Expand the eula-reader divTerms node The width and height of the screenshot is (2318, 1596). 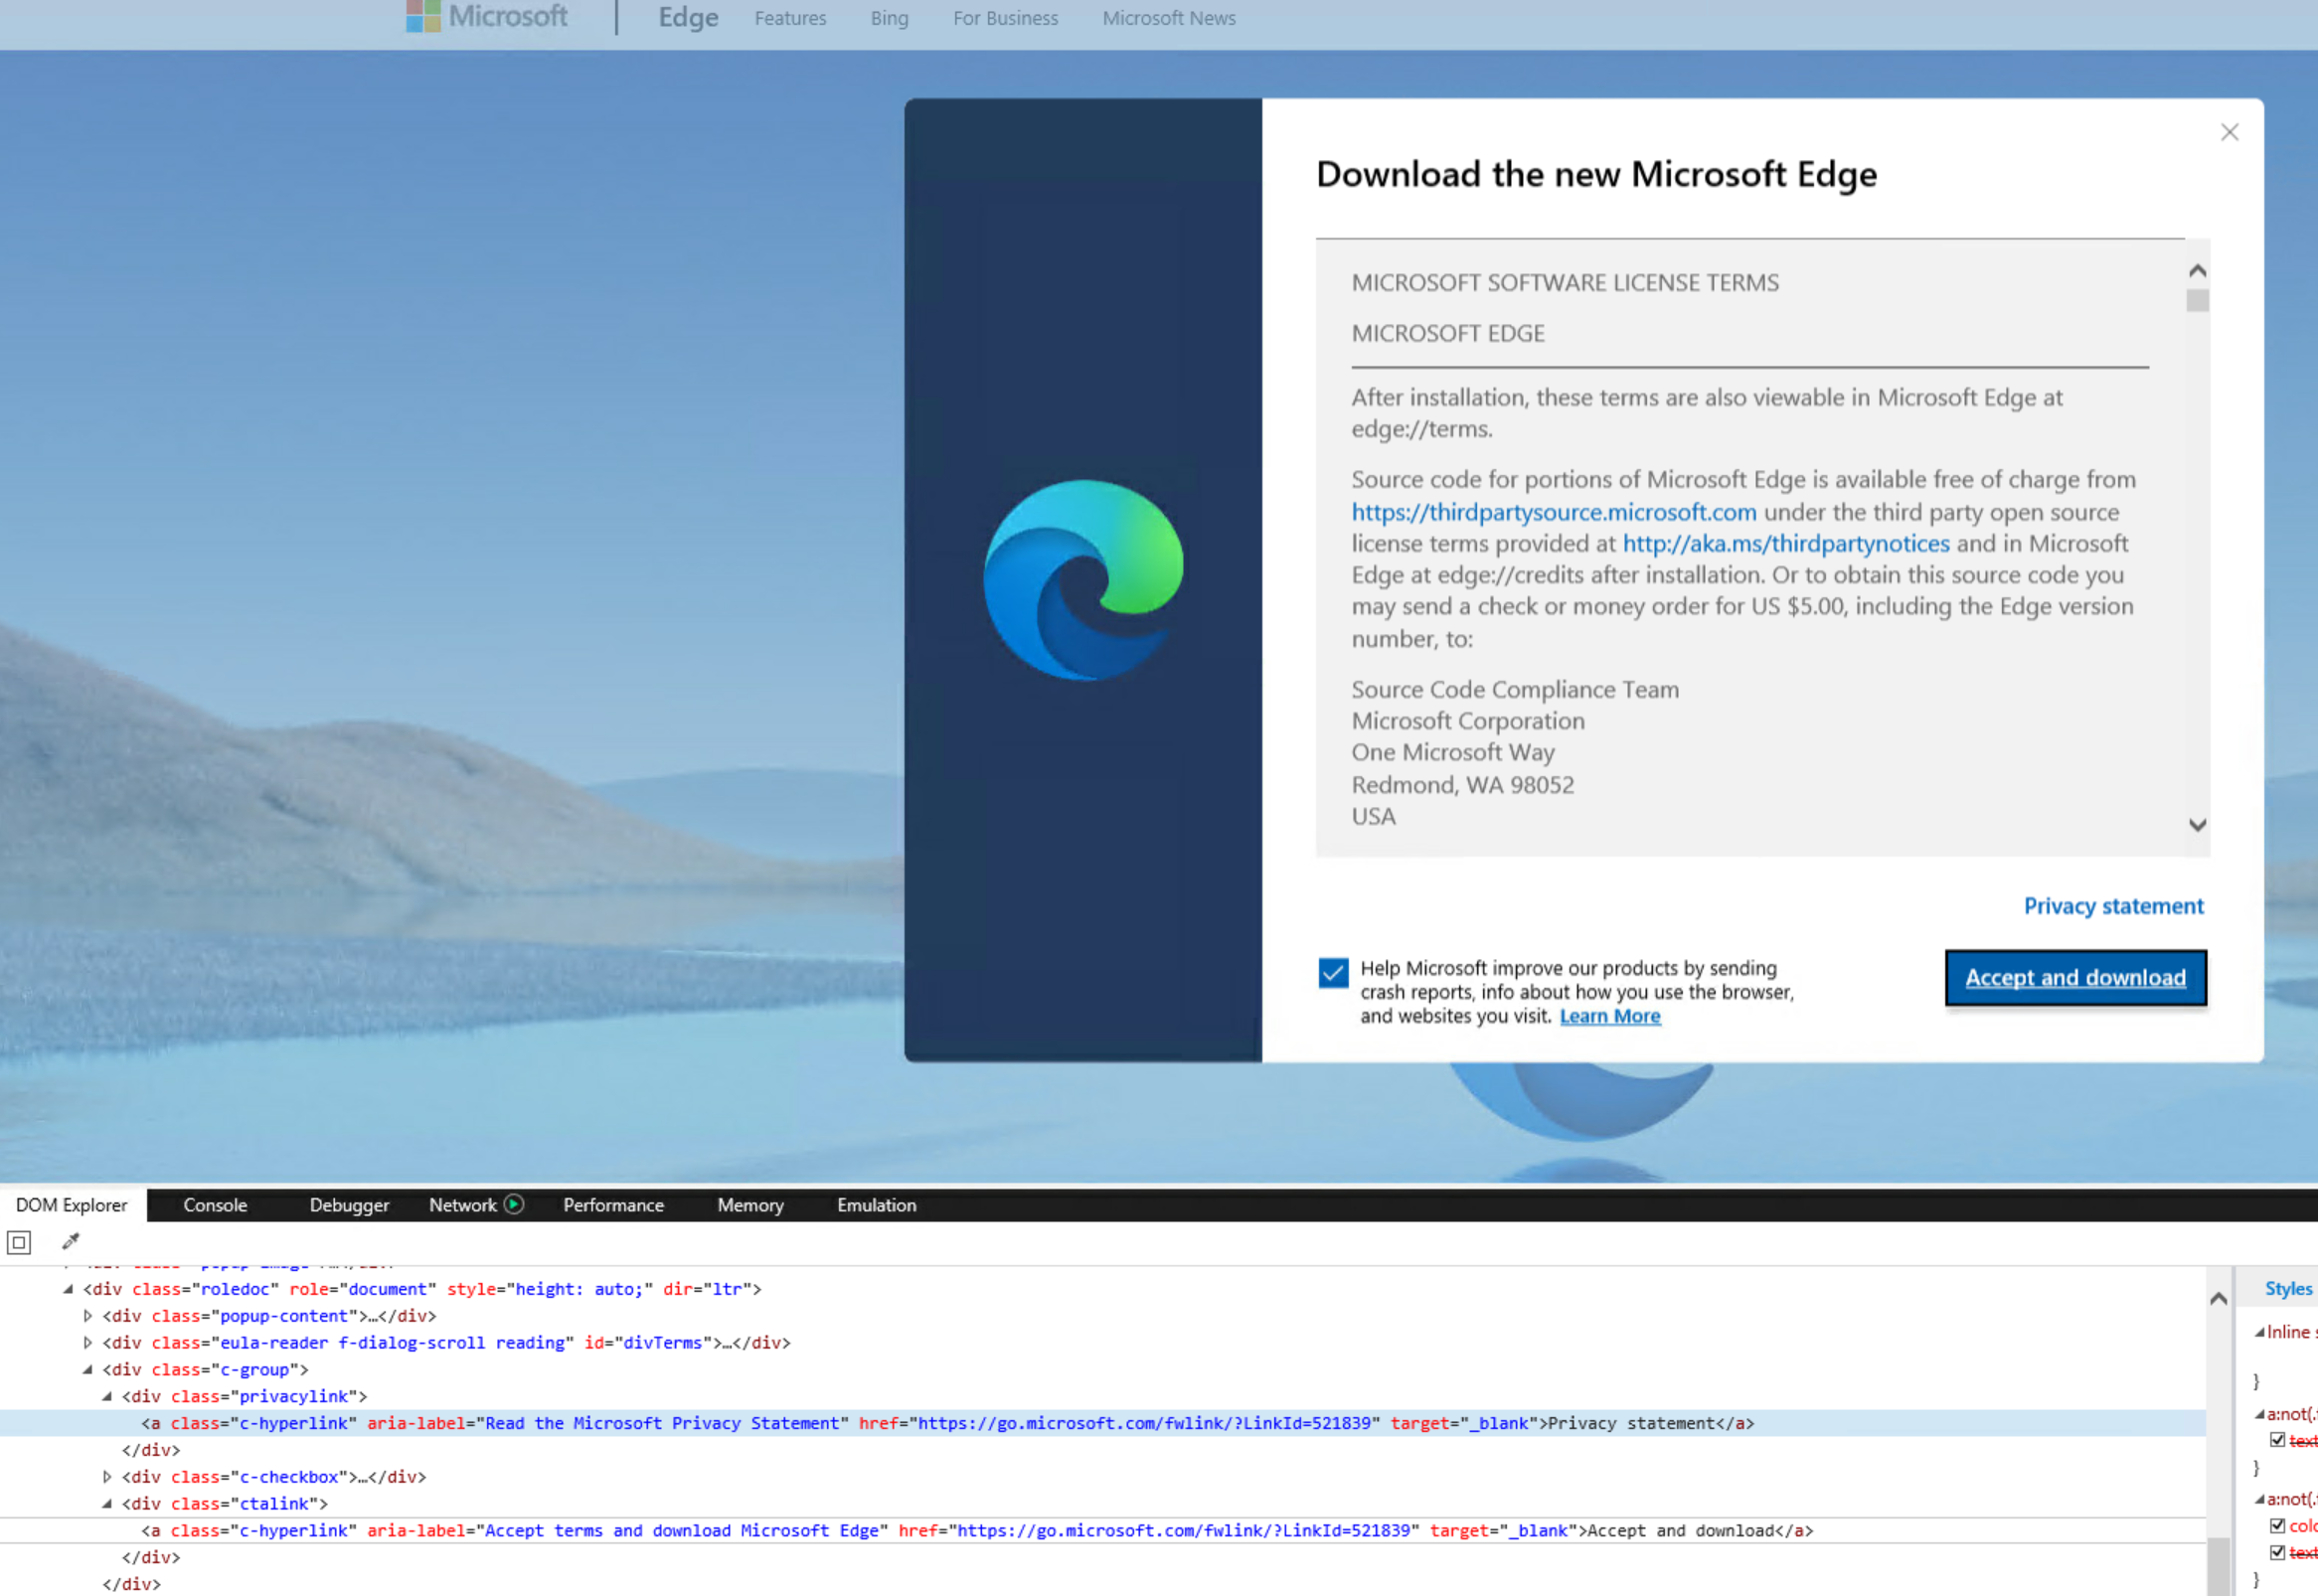pos(88,1343)
